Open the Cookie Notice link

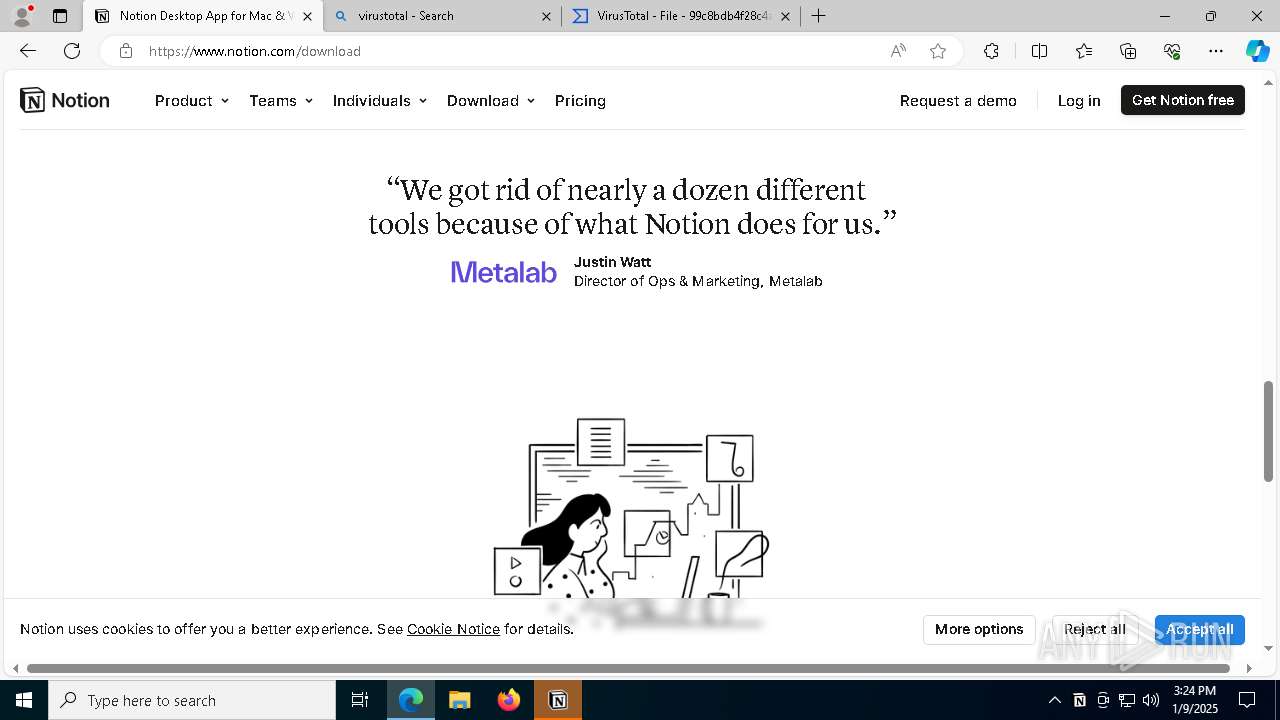click(453, 629)
